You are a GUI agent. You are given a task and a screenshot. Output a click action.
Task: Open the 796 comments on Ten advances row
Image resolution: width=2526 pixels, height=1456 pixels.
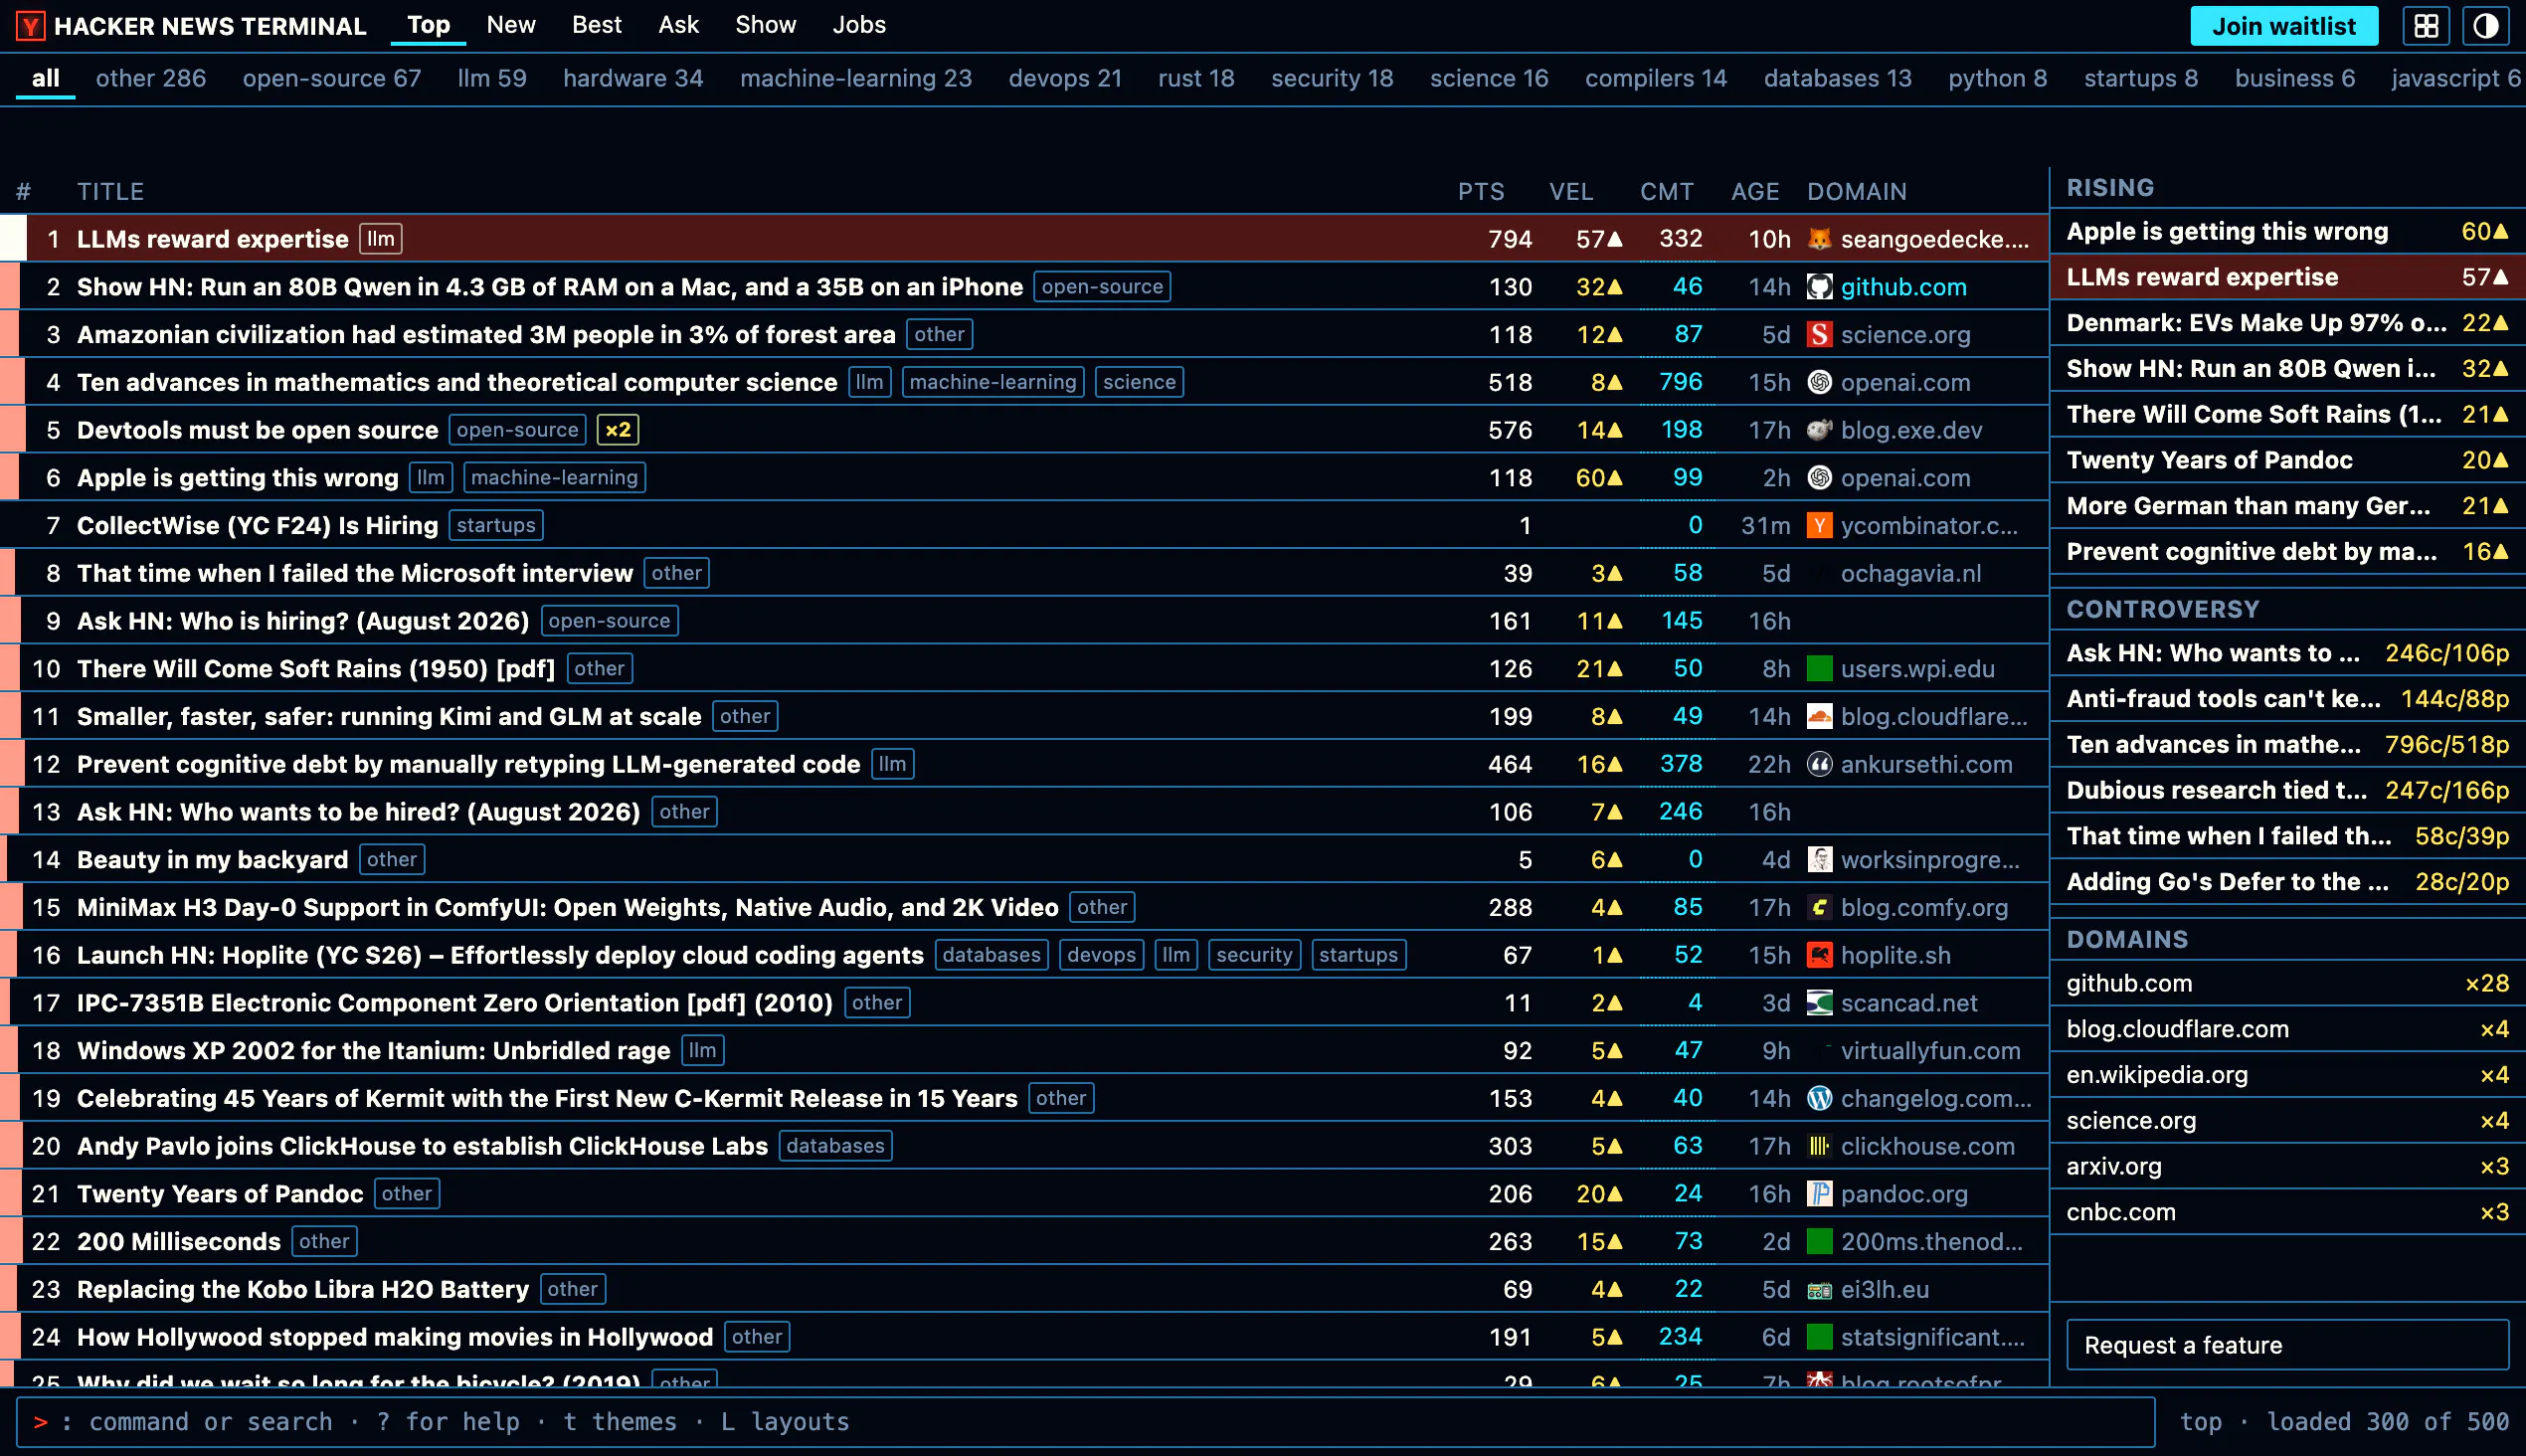1680,382
